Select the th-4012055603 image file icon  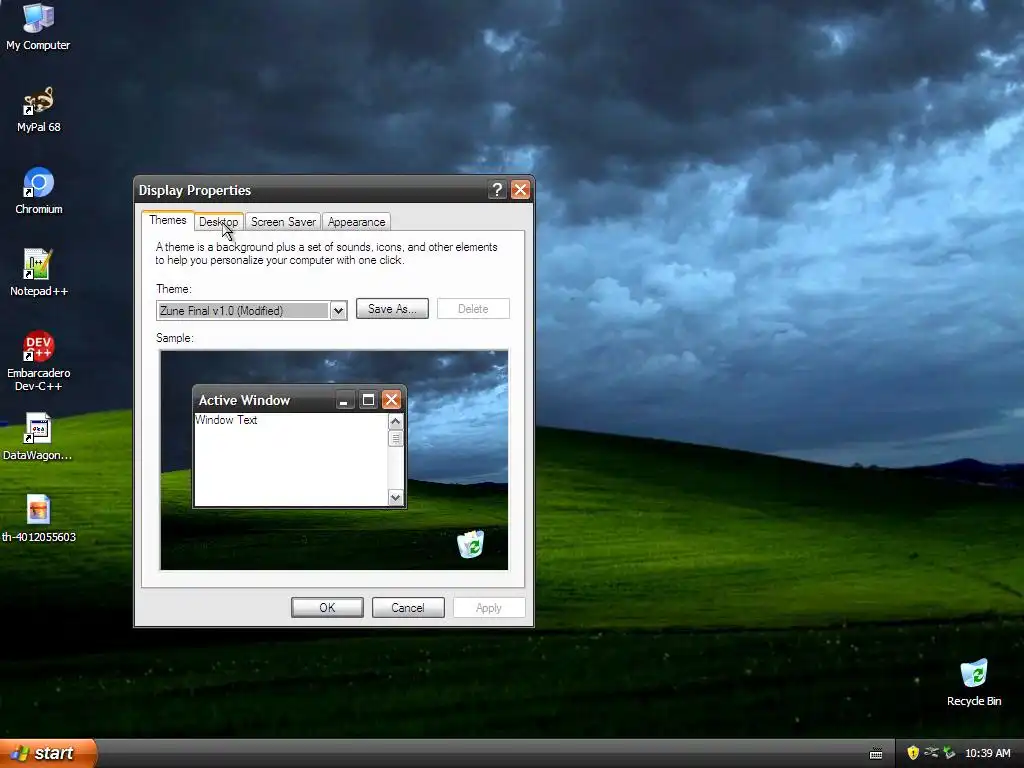[x=39, y=519]
